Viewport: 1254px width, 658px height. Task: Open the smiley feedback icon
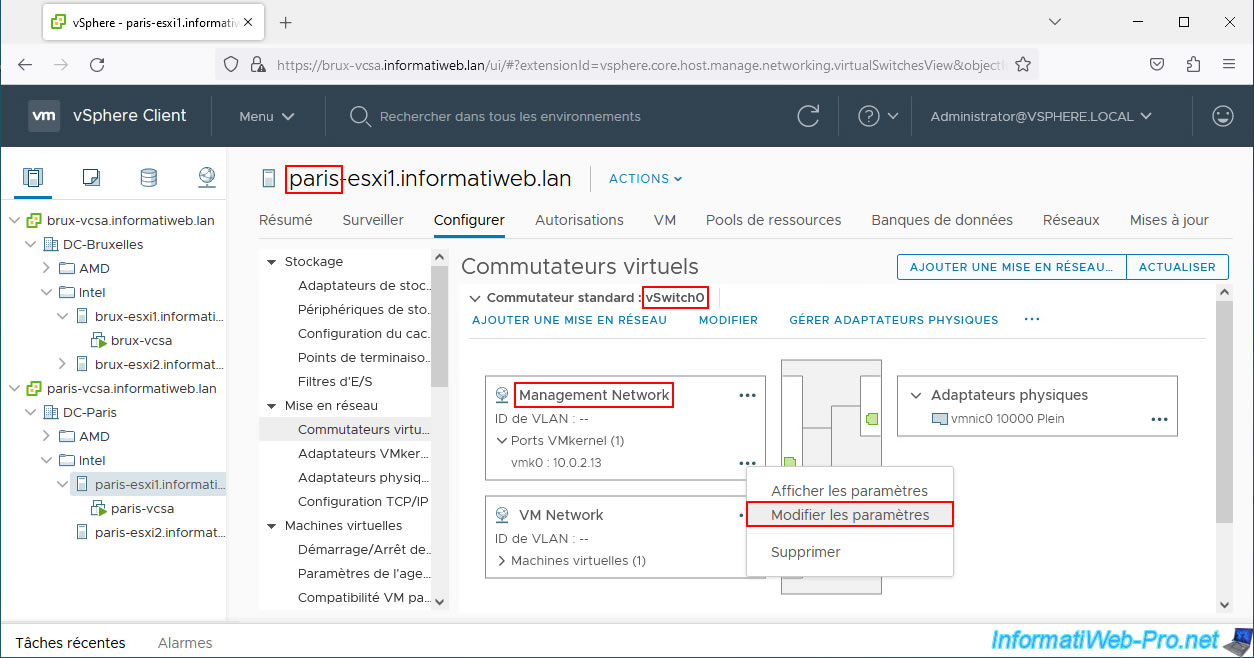click(x=1222, y=116)
